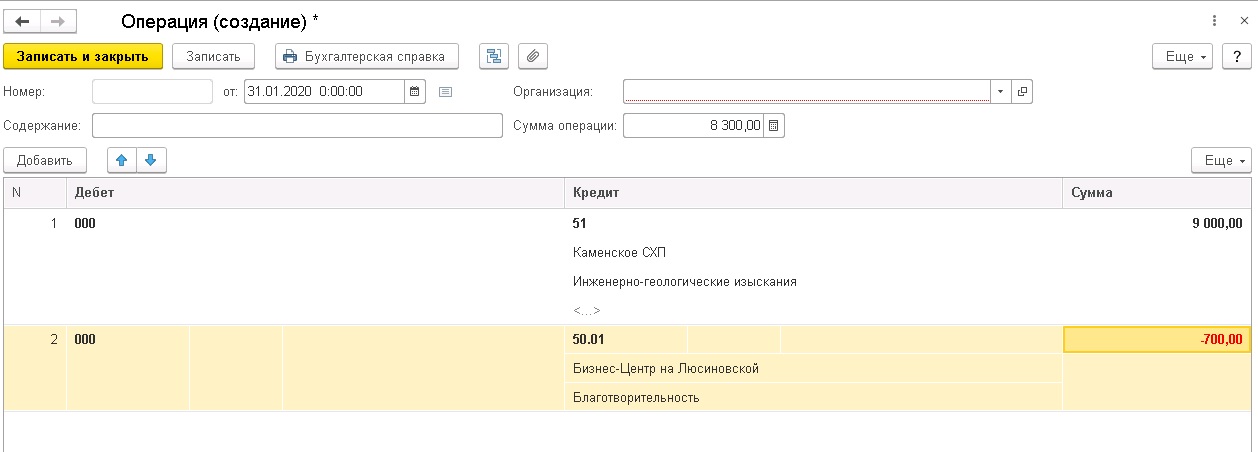Image resolution: width=1258 pixels, height=452 pixels.
Task: Open the table Еще menu
Action: coord(1221,160)
